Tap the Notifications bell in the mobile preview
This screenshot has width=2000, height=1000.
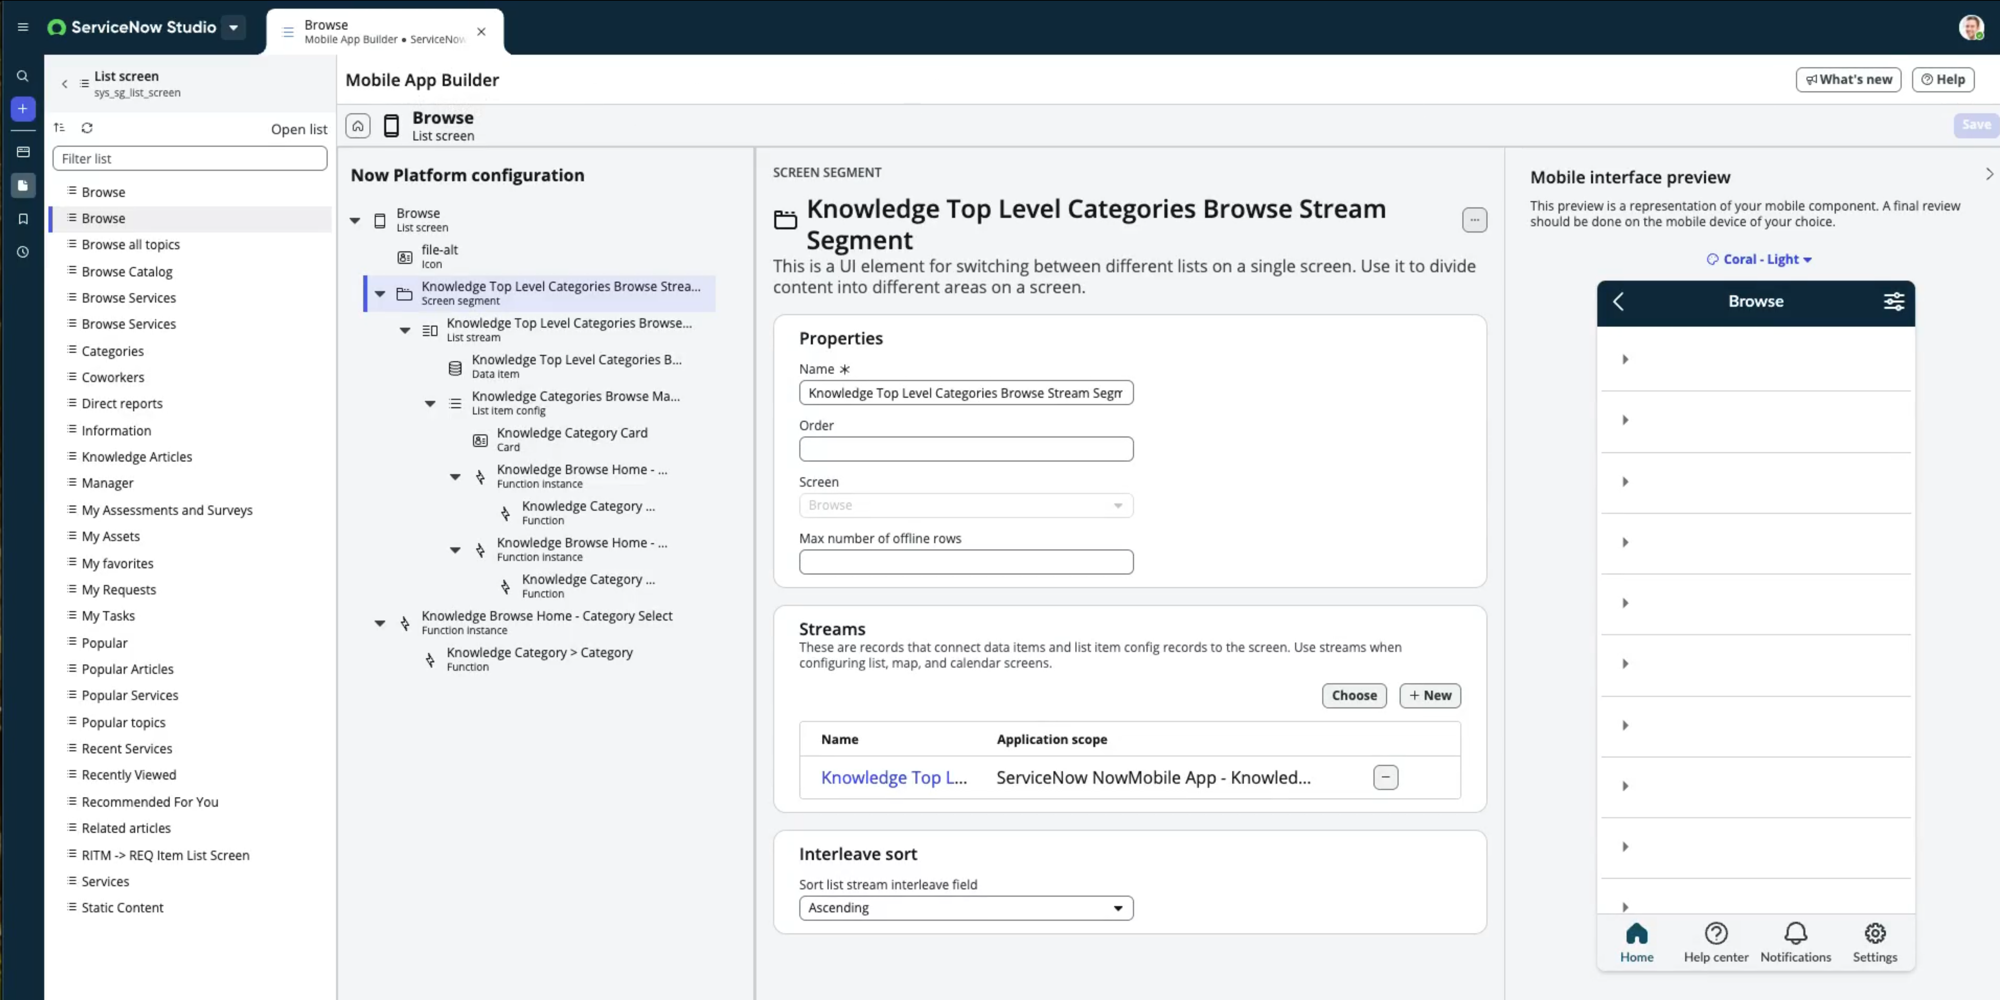point(1796,943)
